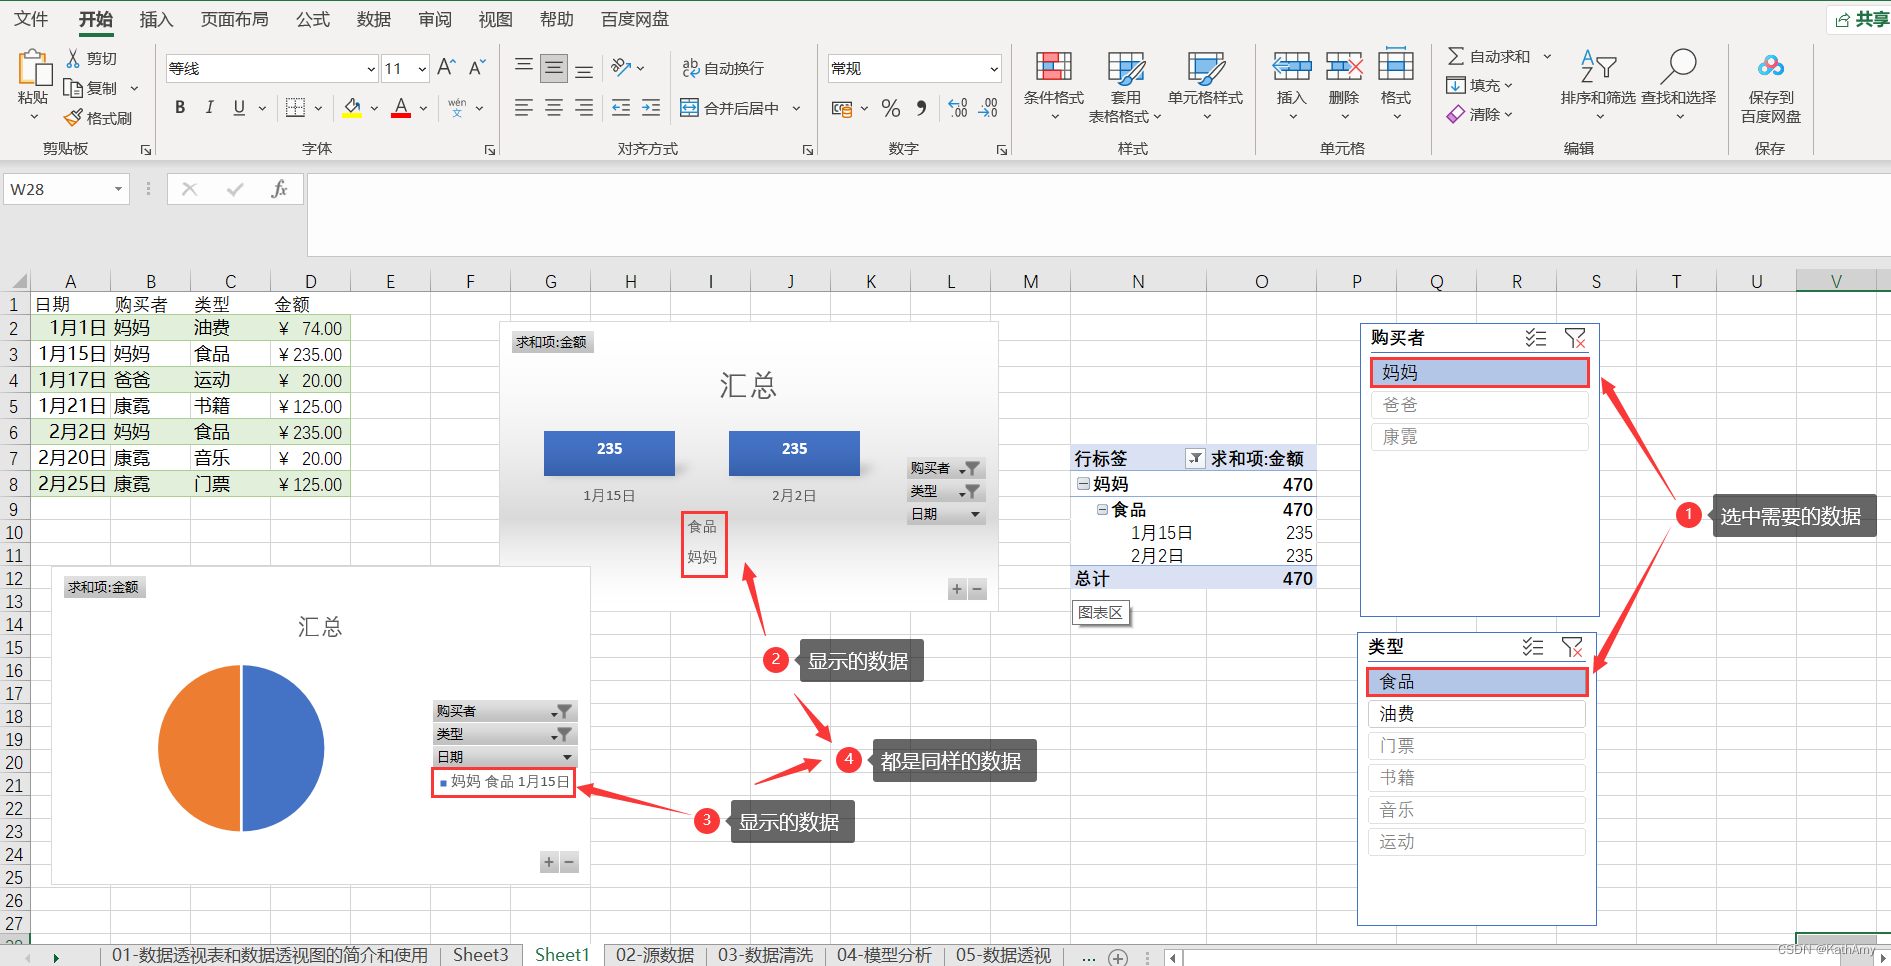Open fill color picker arrow

(x=375, y=108)
